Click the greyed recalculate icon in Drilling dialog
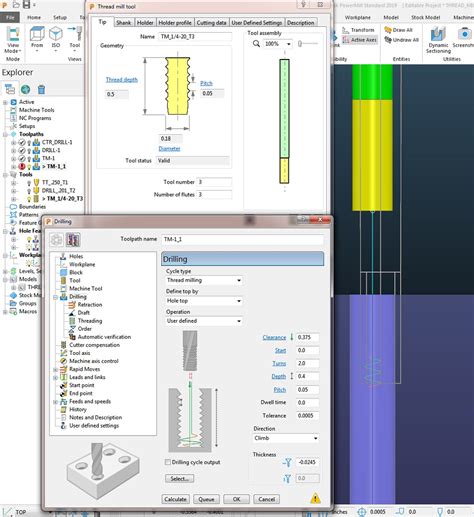 coord(56,240)
